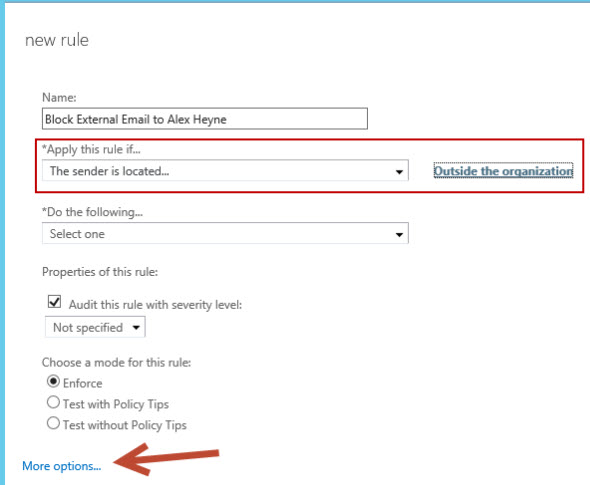Click the '*Do the following...' label
Screen dimensions: 590x485
[93, 212]
